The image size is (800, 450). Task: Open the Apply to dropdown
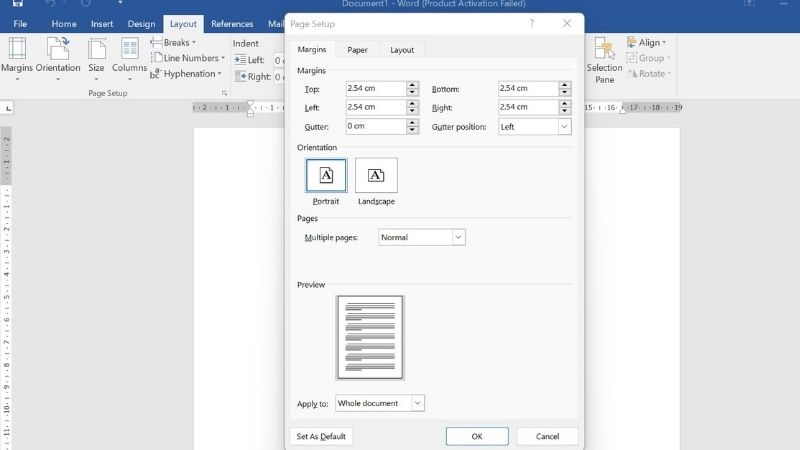click(380, 403)
